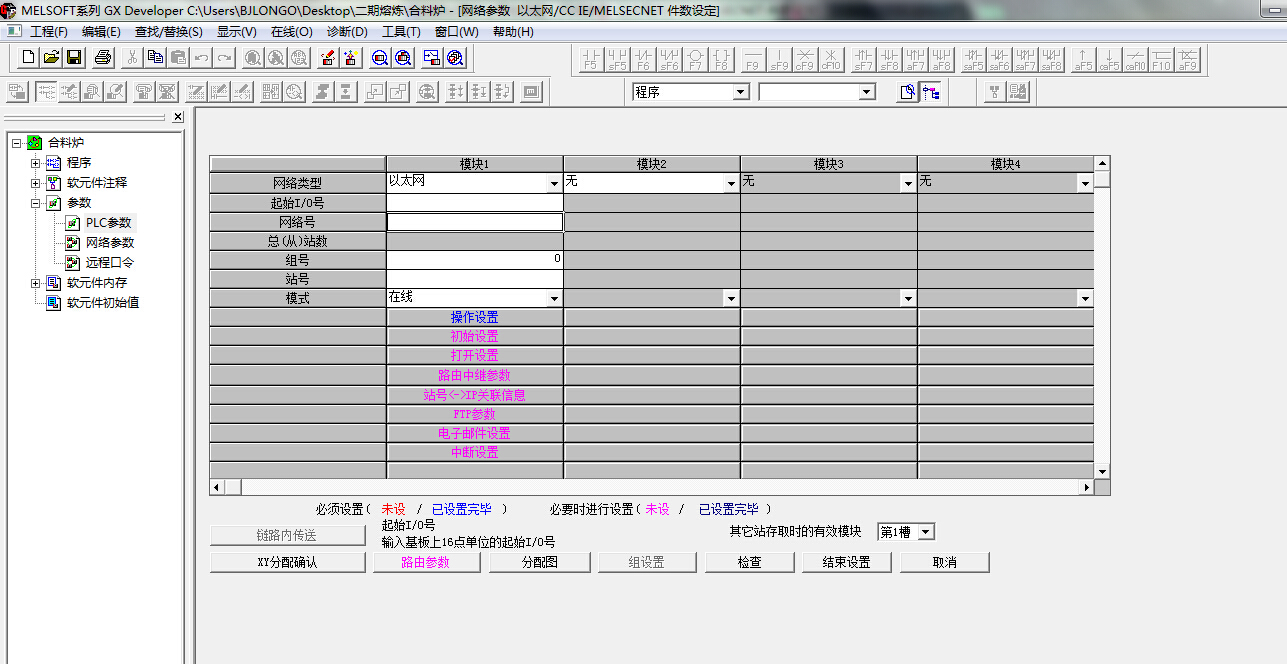This screenshot has width=1287, height=664.
Task: Click the New Project icon
Action: (28, 58)
